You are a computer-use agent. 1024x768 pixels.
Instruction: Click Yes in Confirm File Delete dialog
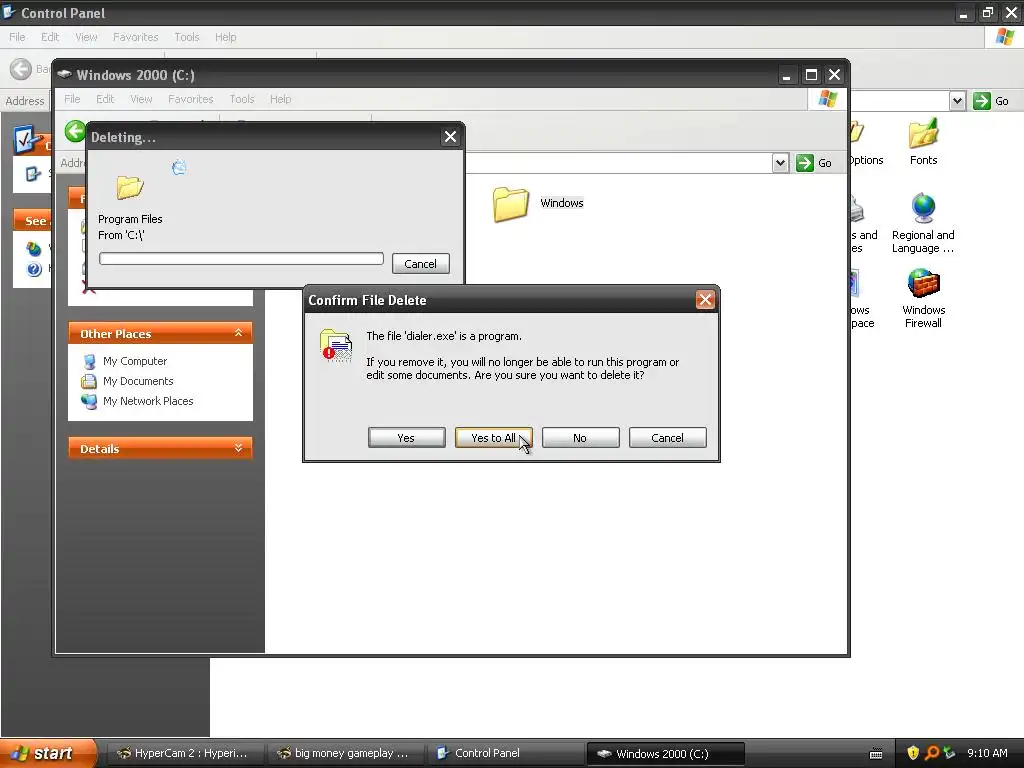pyautogui.click(x=406, y=438)
